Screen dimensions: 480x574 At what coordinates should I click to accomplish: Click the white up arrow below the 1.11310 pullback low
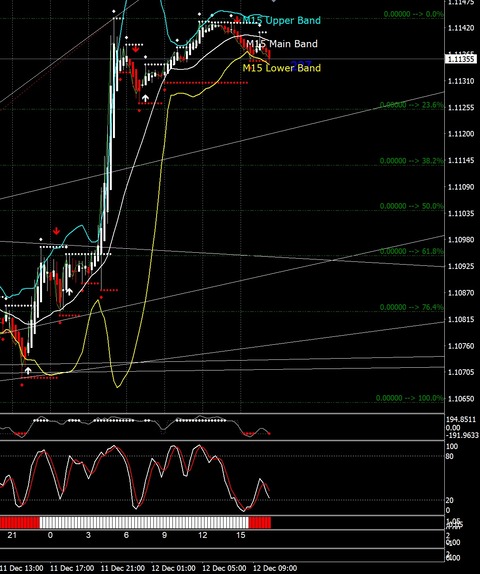[145, 98]
